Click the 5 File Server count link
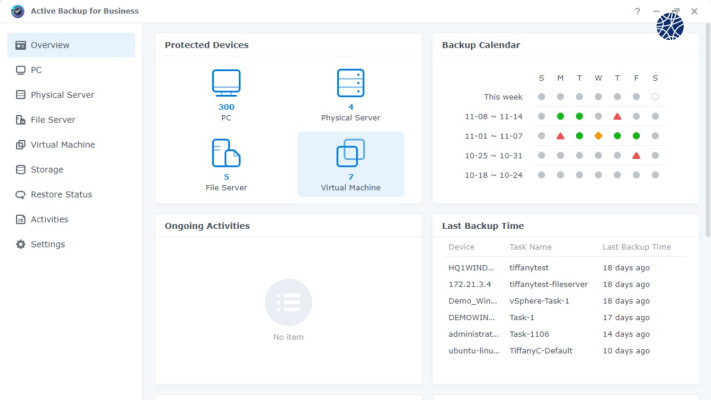The width and height of the screenshot is (711, 400). 226,177
